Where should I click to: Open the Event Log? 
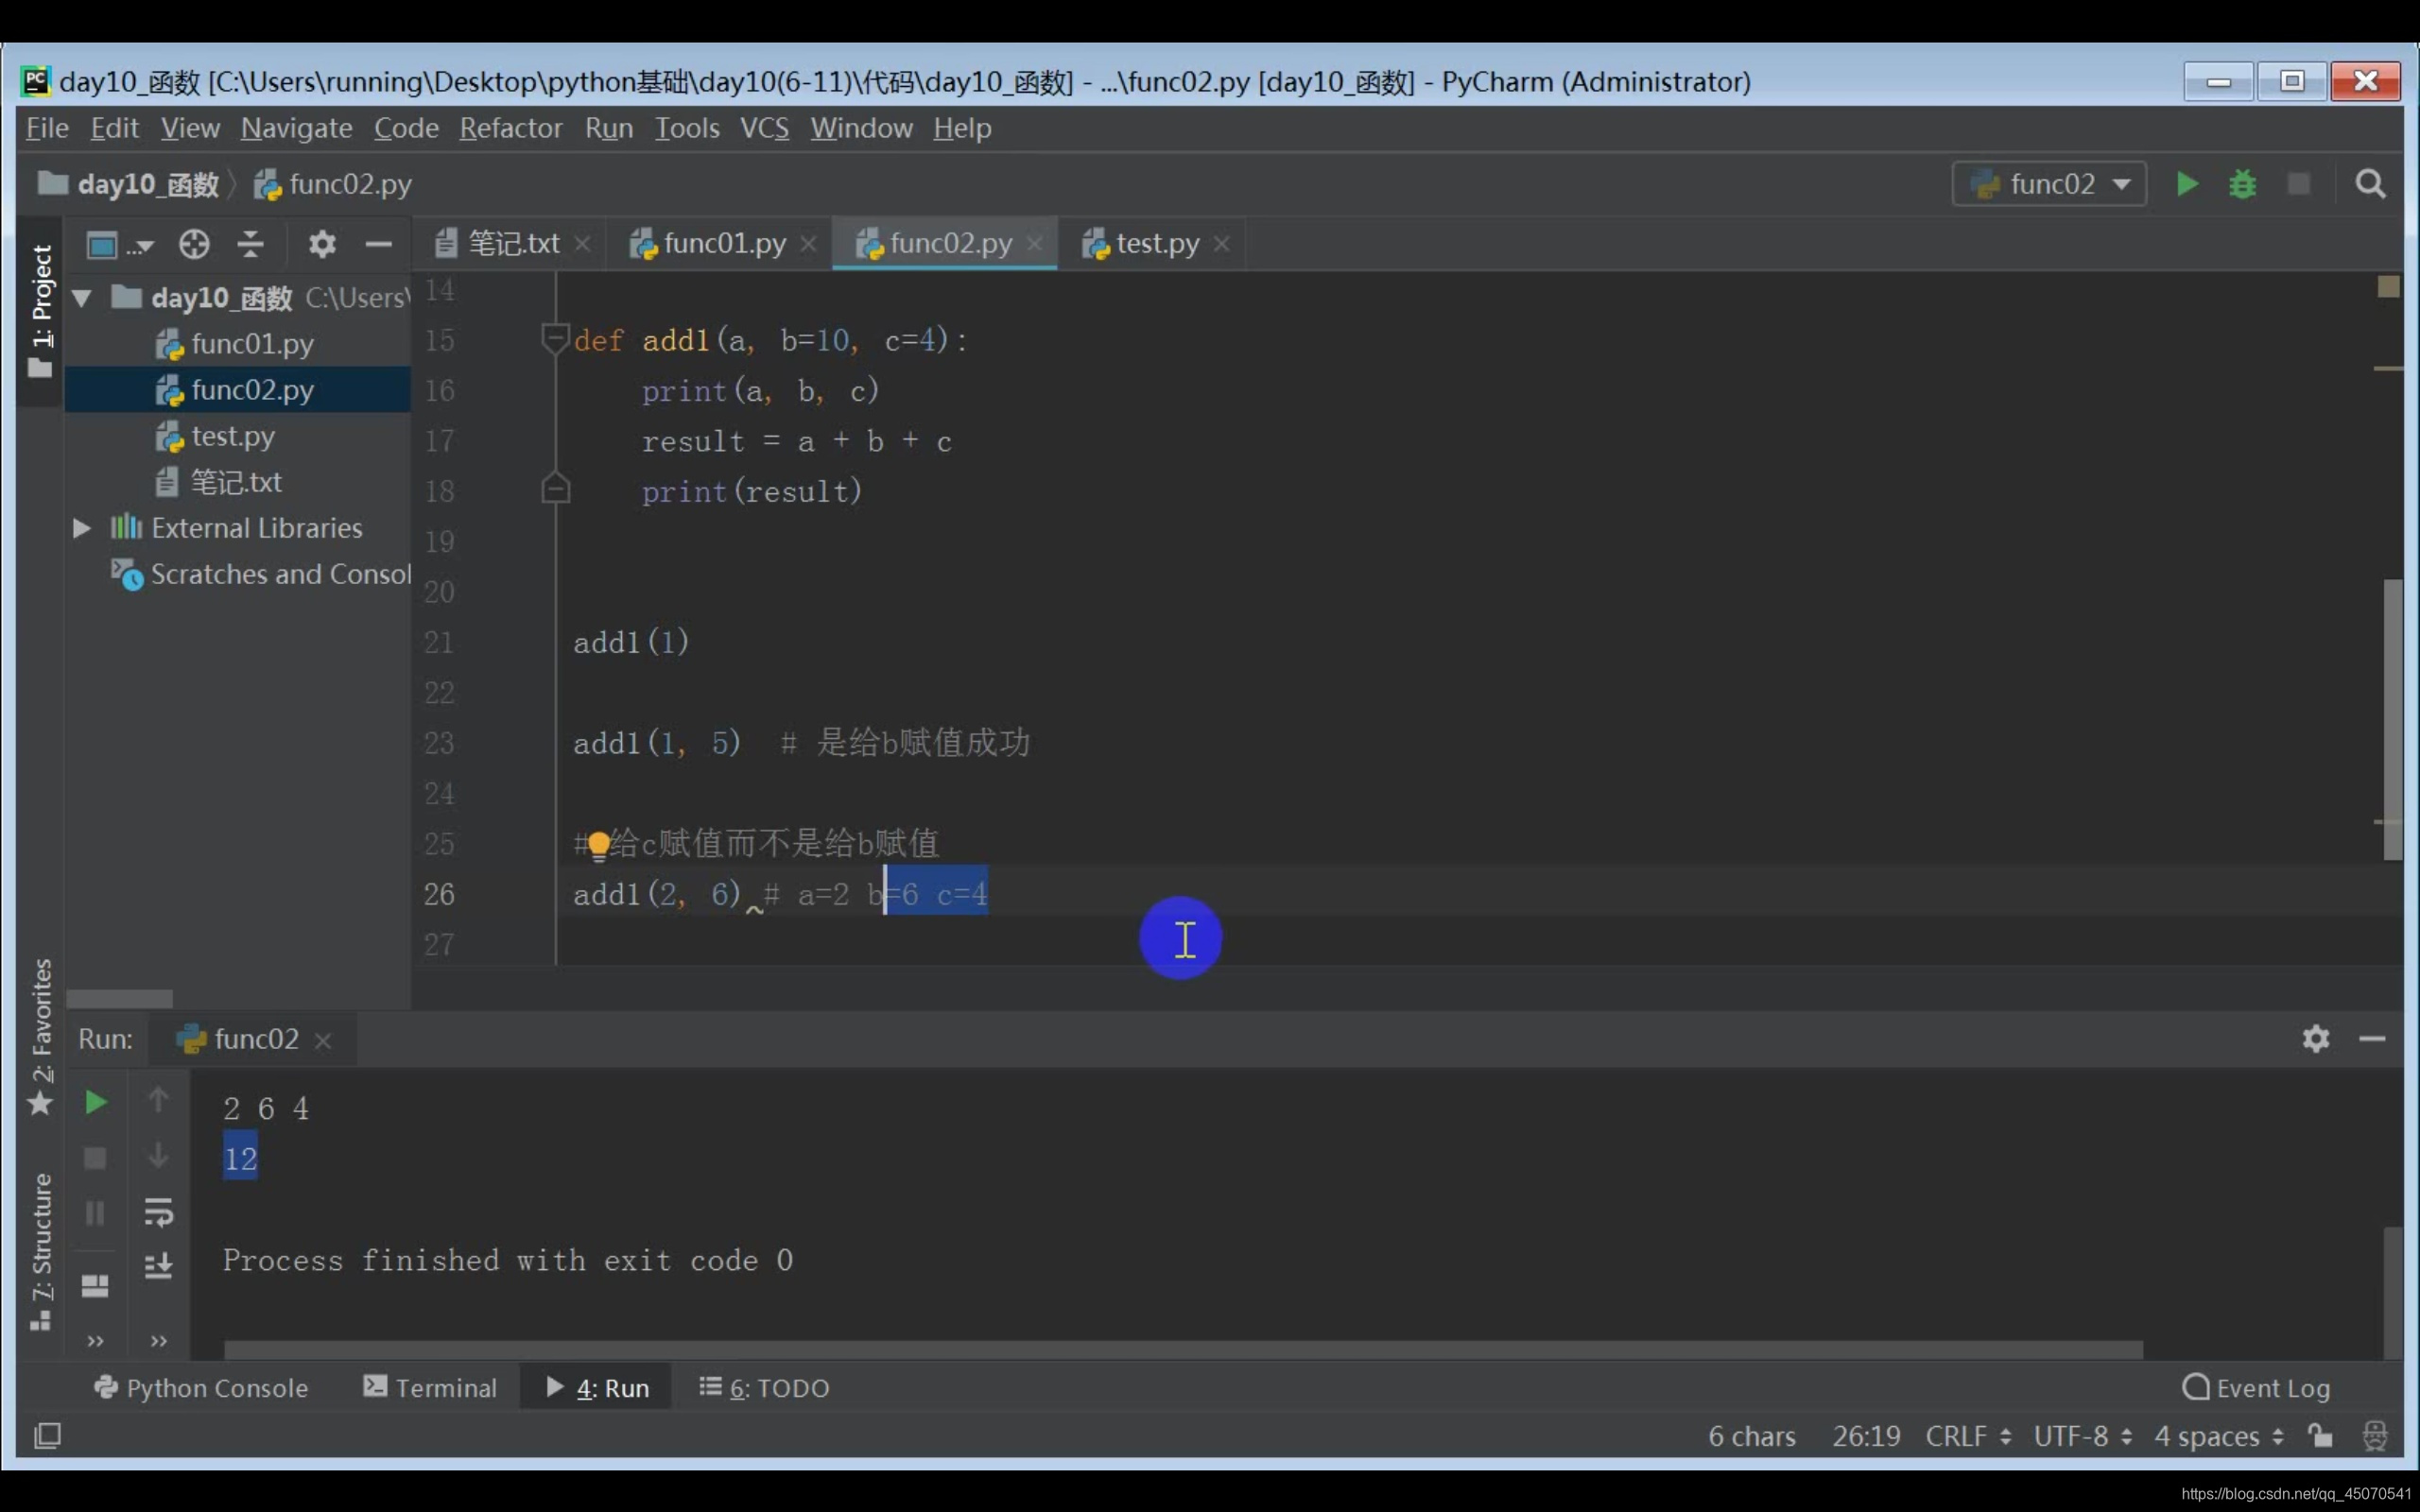(x=2256, y=1388)
